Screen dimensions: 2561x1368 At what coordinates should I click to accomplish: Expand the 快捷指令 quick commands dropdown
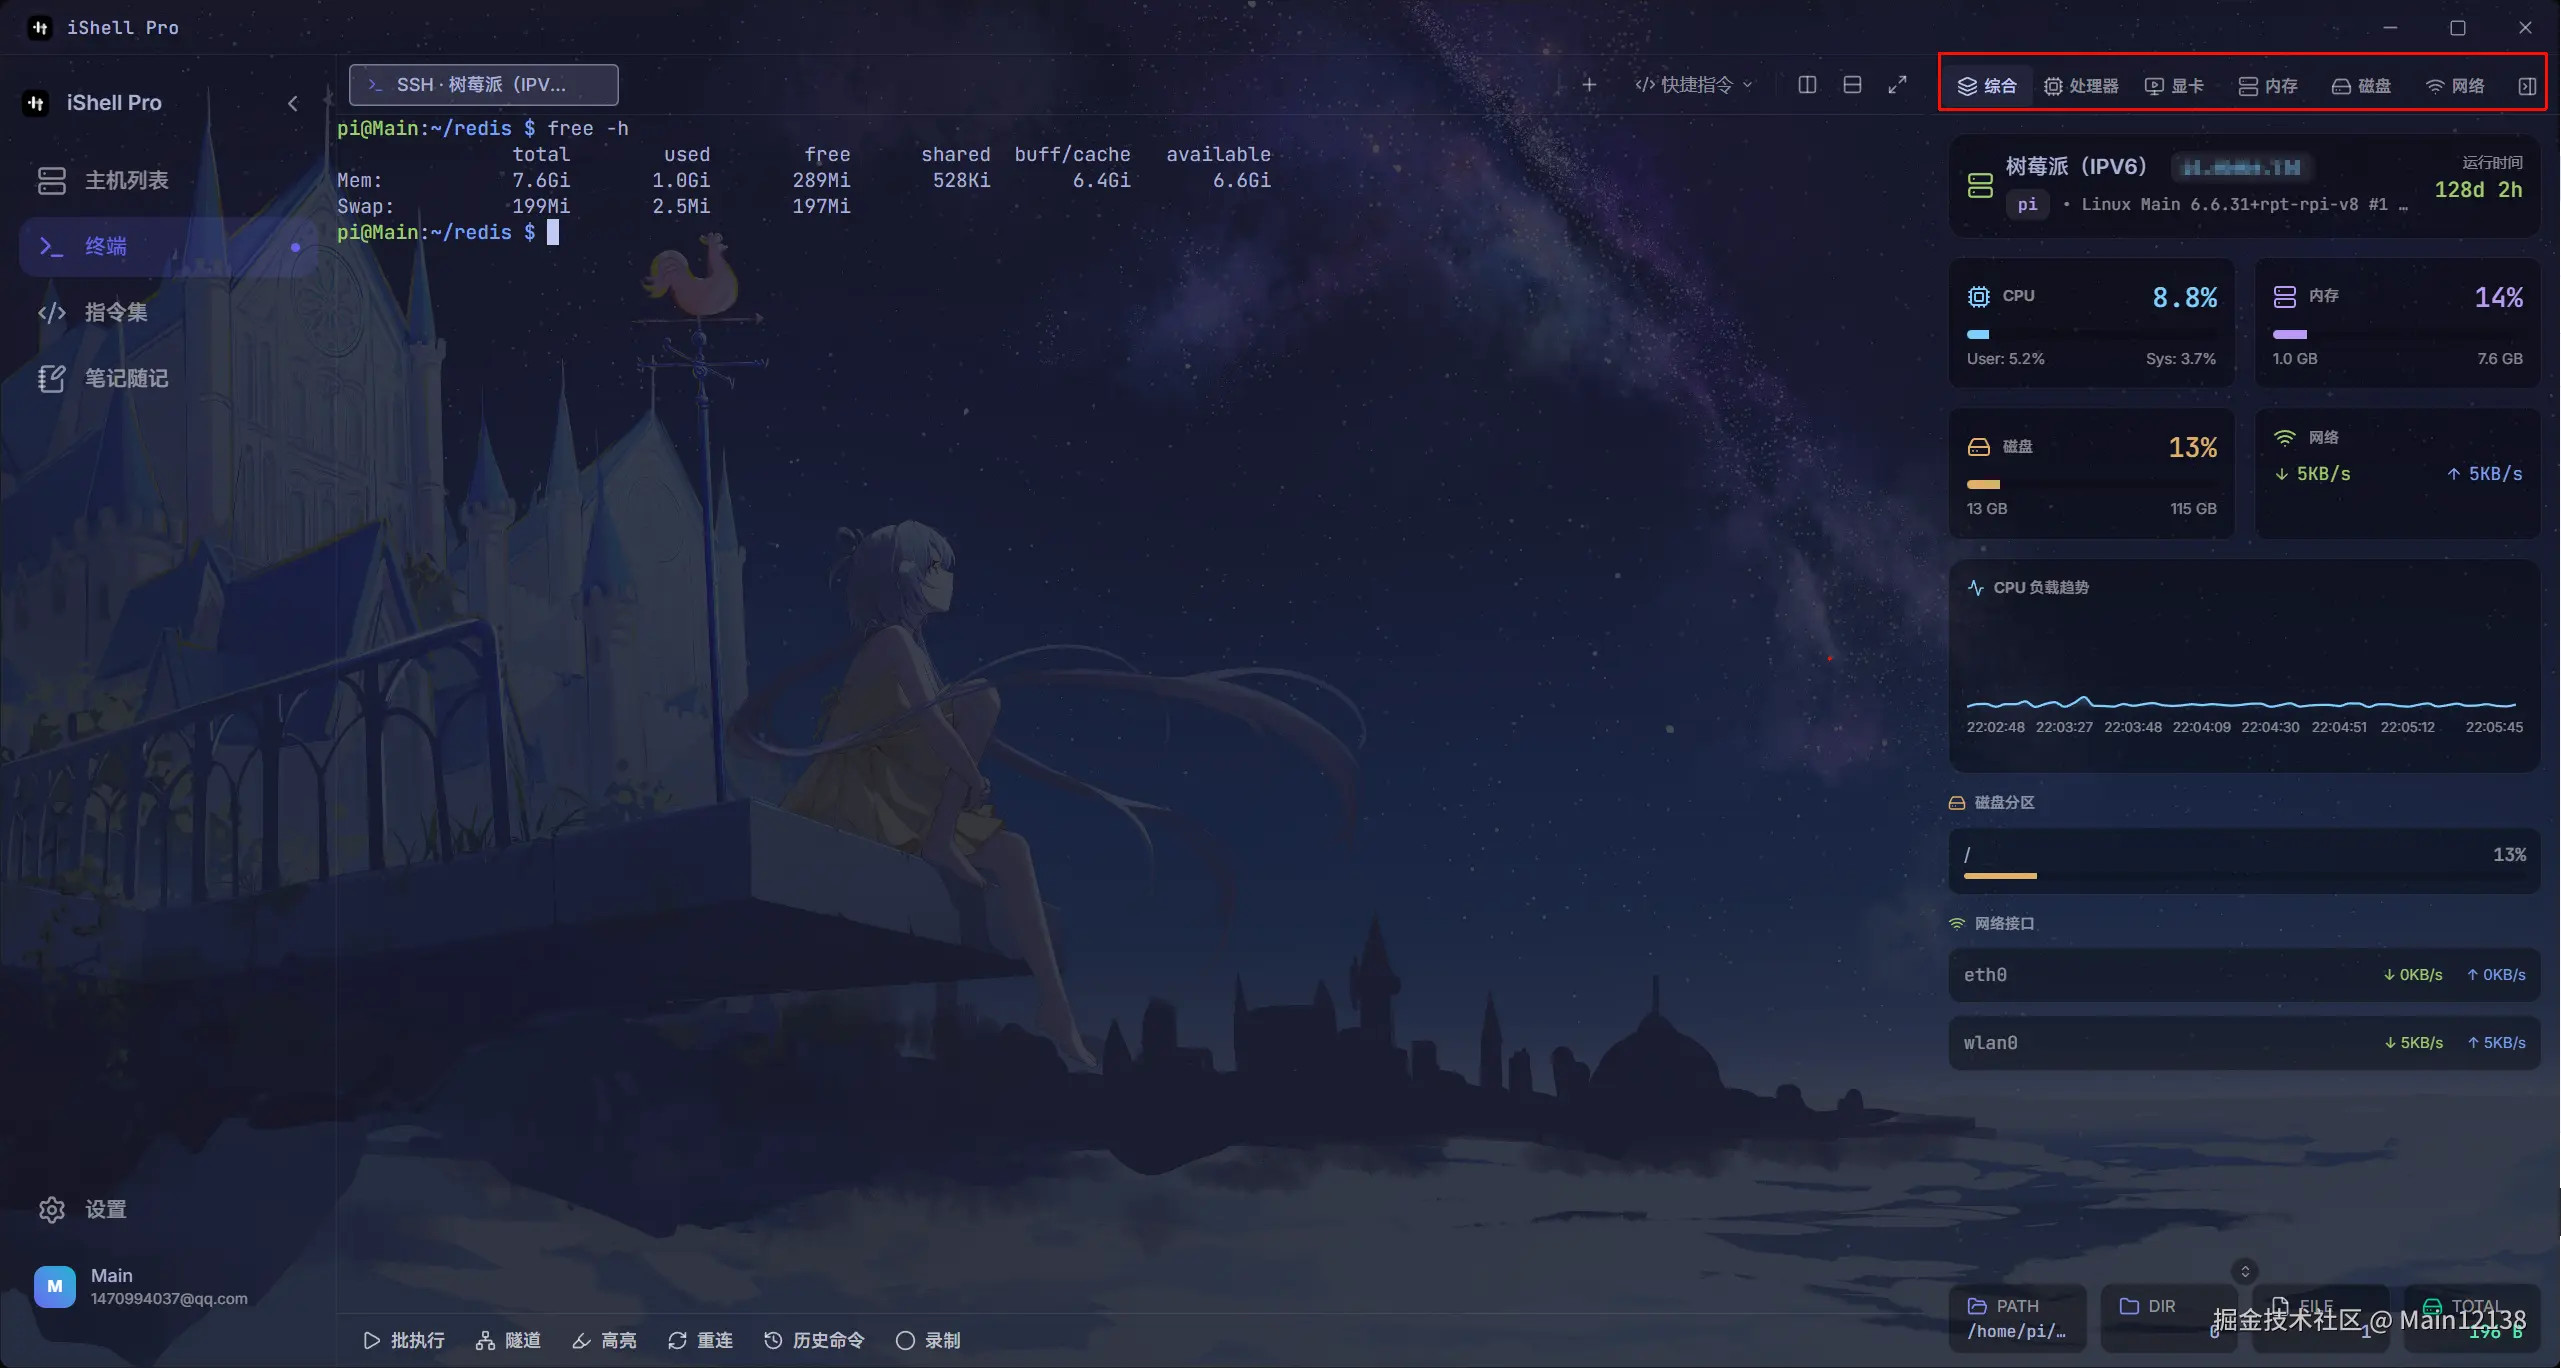(1694, 85)
